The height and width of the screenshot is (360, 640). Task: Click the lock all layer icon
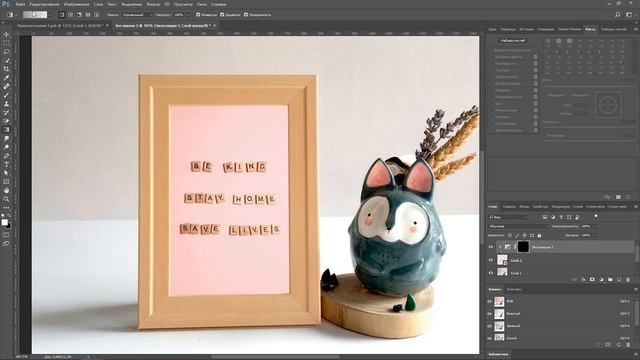(x=539, y=236)
